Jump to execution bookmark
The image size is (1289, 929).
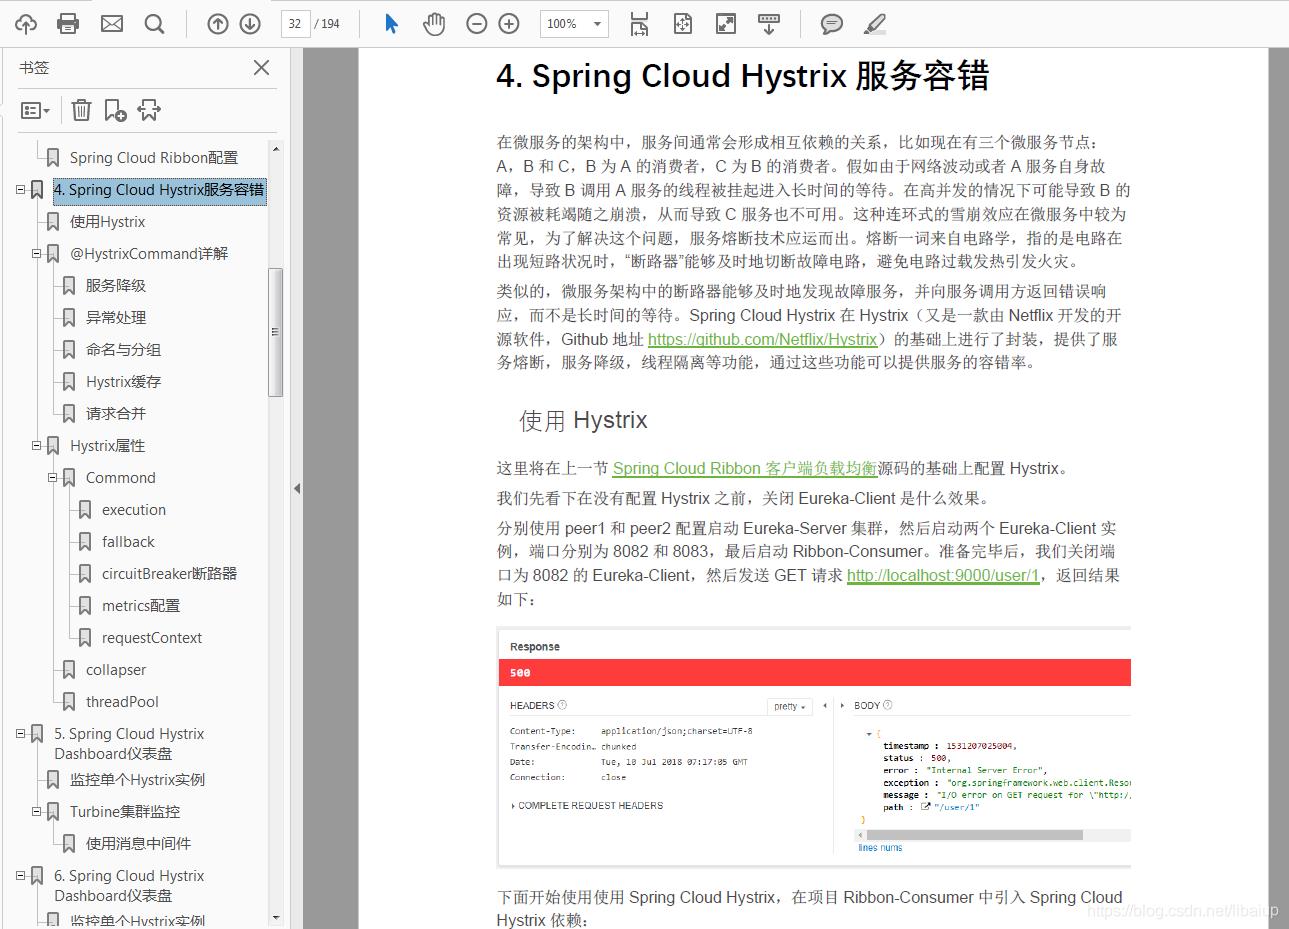(x=134, y=509)
